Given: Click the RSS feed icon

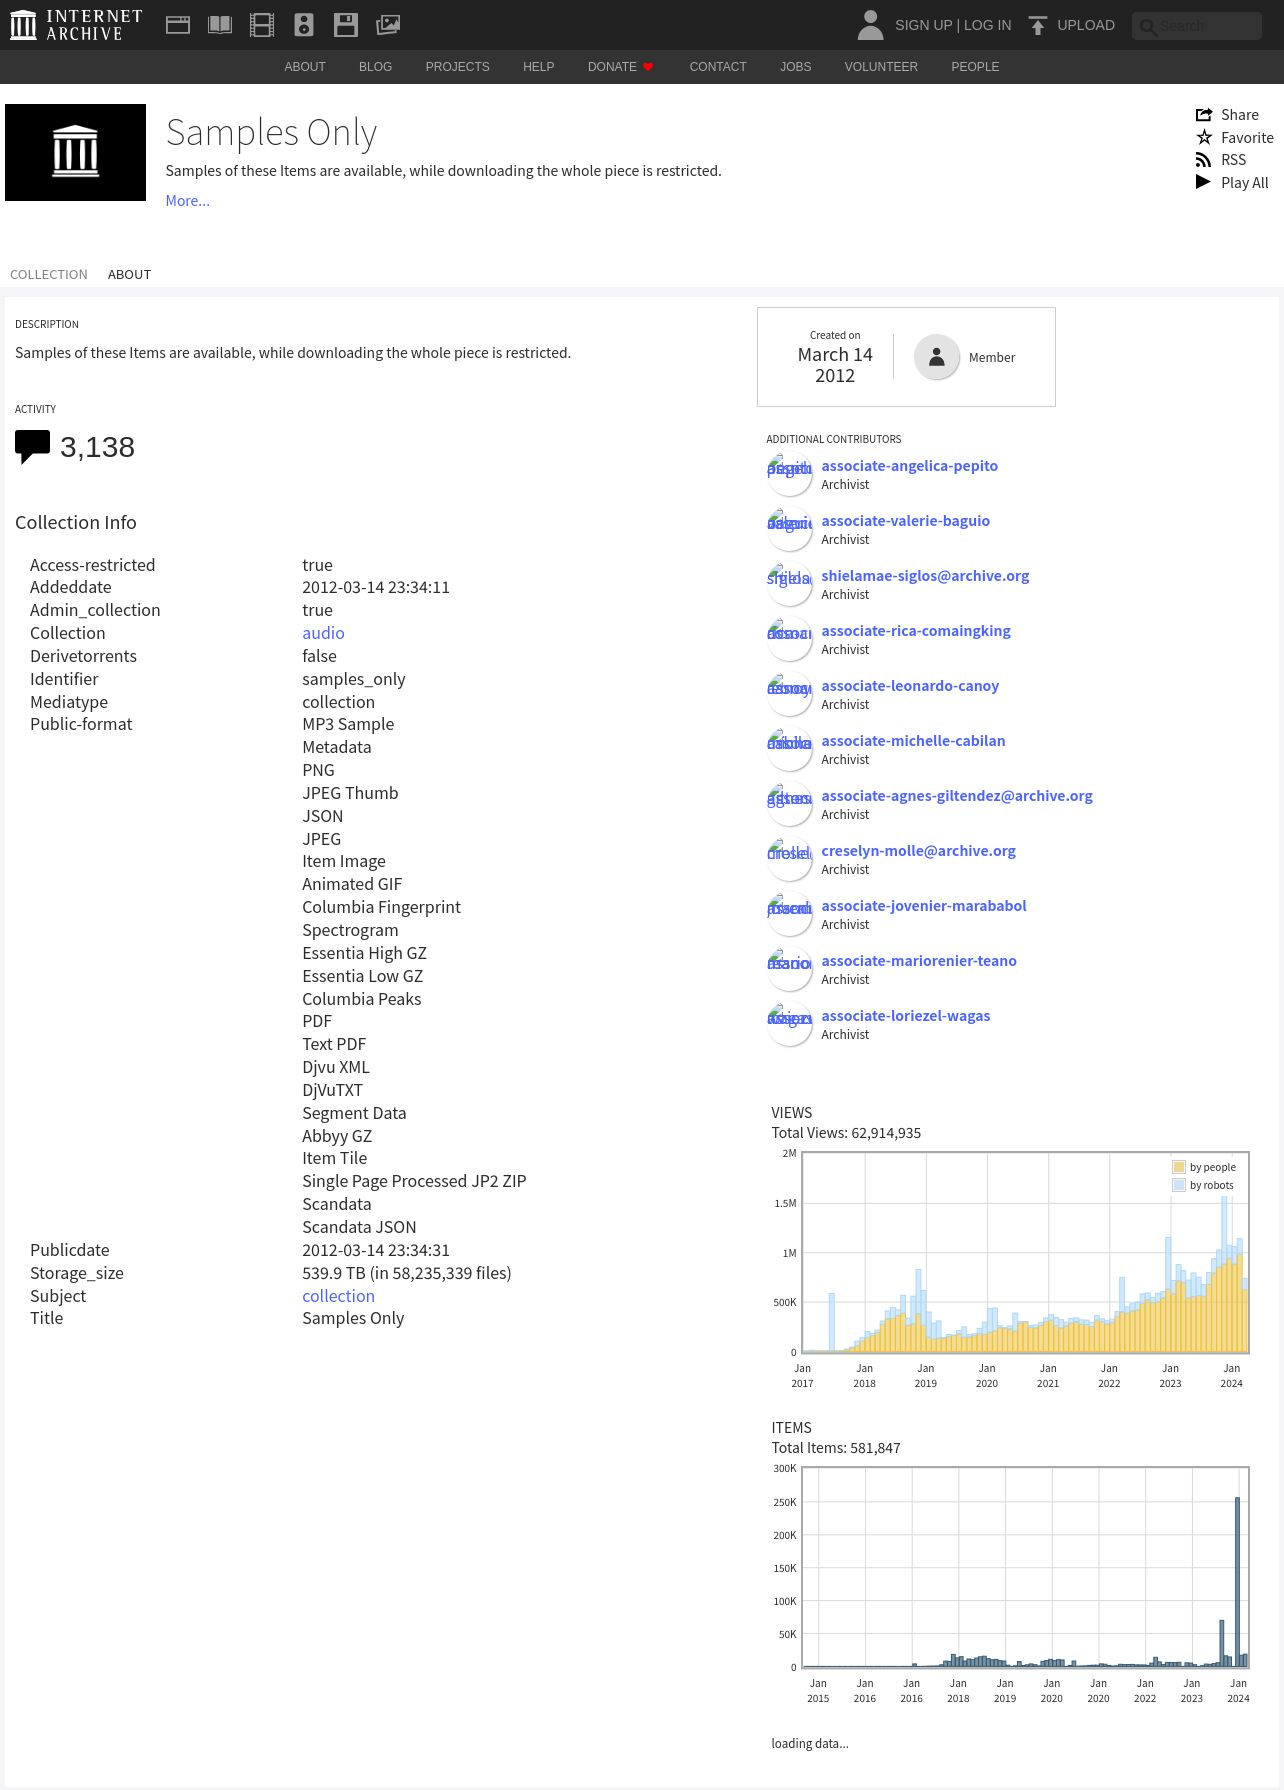Looking at the screenshot, I should point(1204,160).
